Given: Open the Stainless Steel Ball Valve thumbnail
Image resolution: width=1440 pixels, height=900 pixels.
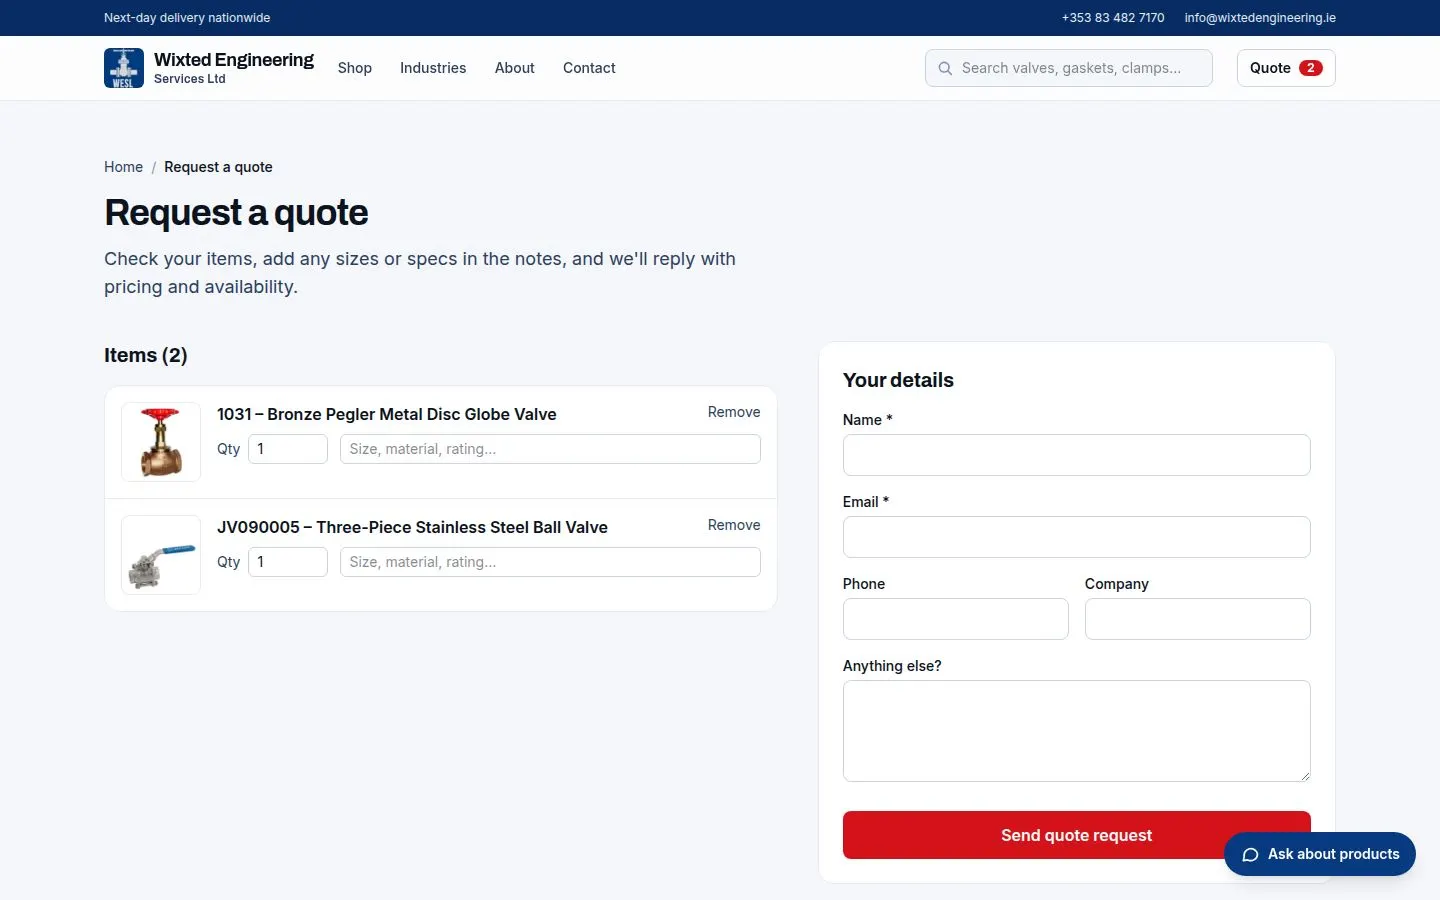Looking at the screenshot, I should (161, 555).
